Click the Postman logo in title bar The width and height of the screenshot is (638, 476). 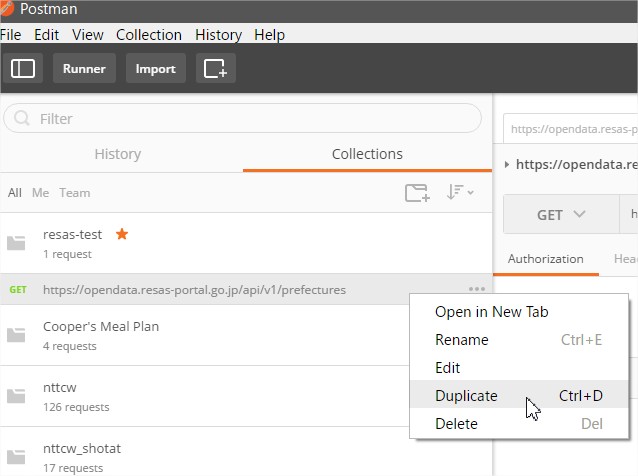(7, 8)
